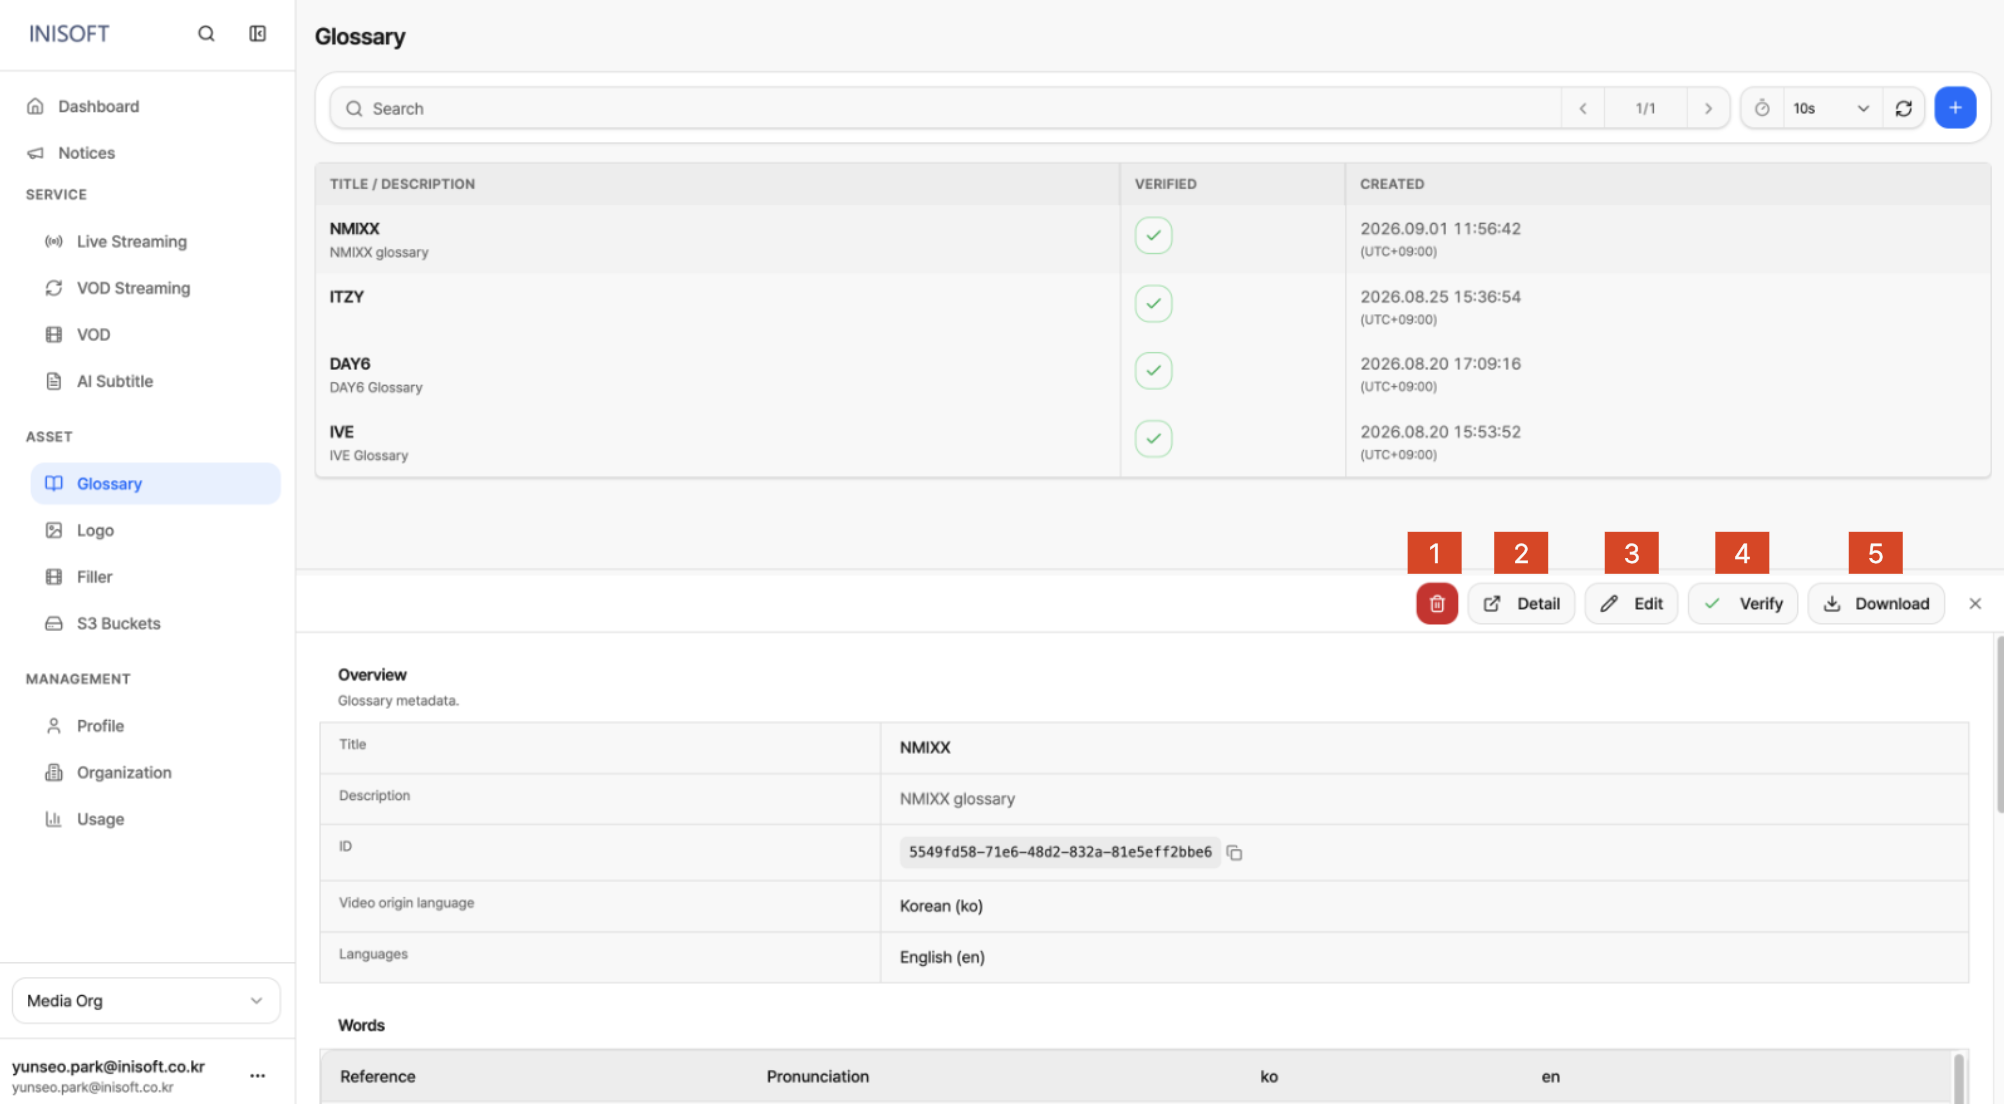Screen dimensions: 2004x1104
Task: Add a new glossary with plus button
Action: point(1955,108)
